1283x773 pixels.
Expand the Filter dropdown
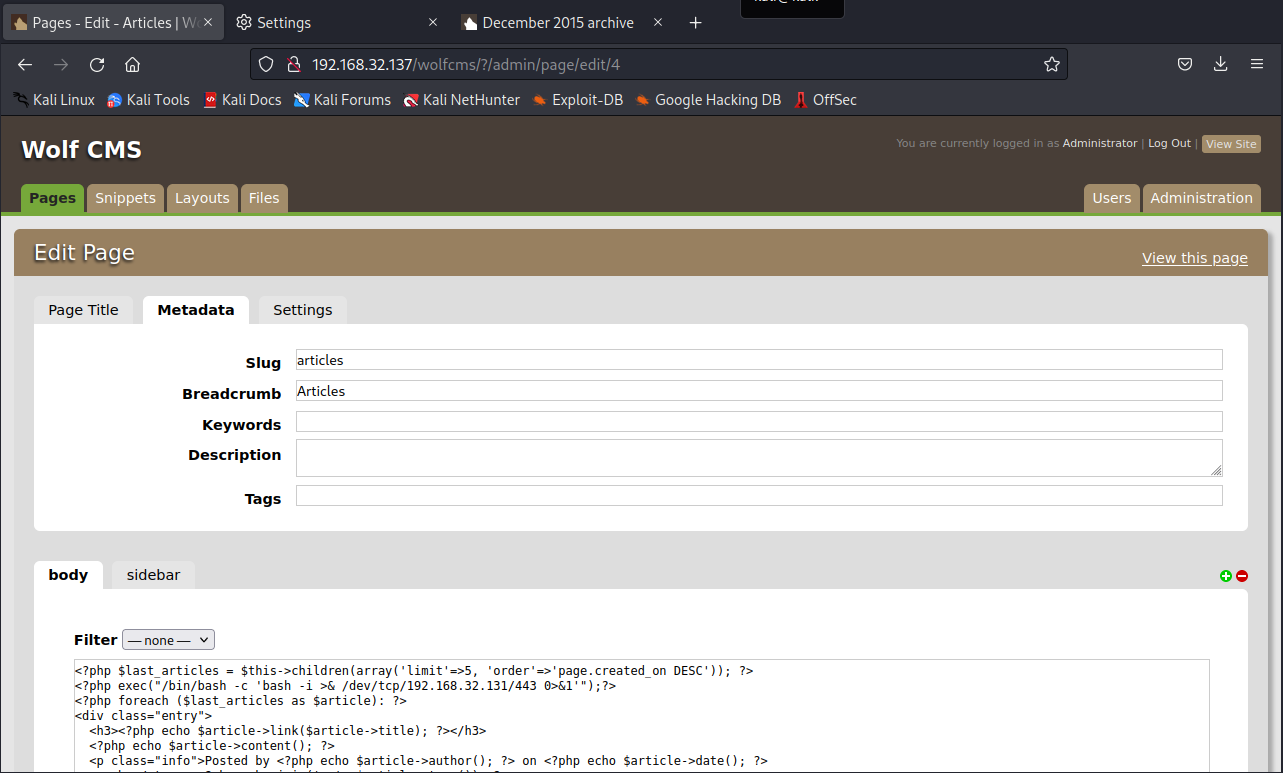[x=168, y=640]
